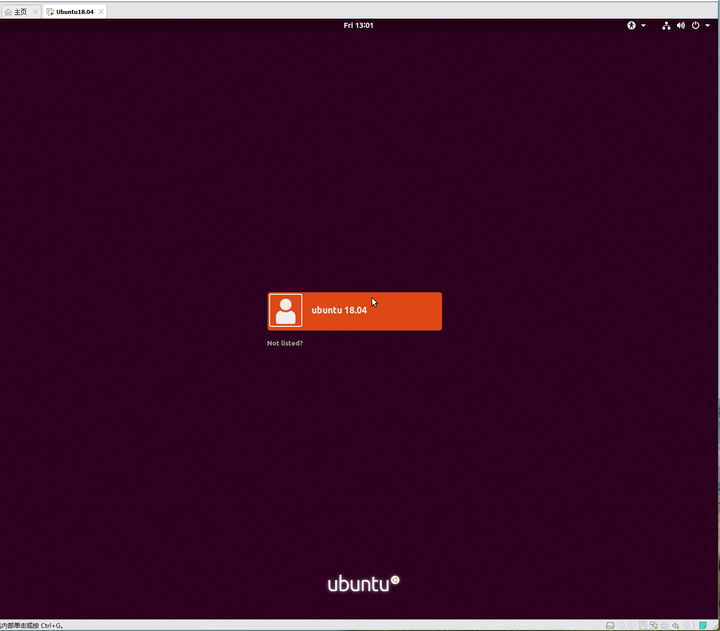Viewport: 720px width, 631px height.
Task: Click the first CD/DVD drive status icon
Action: (621, 625)
